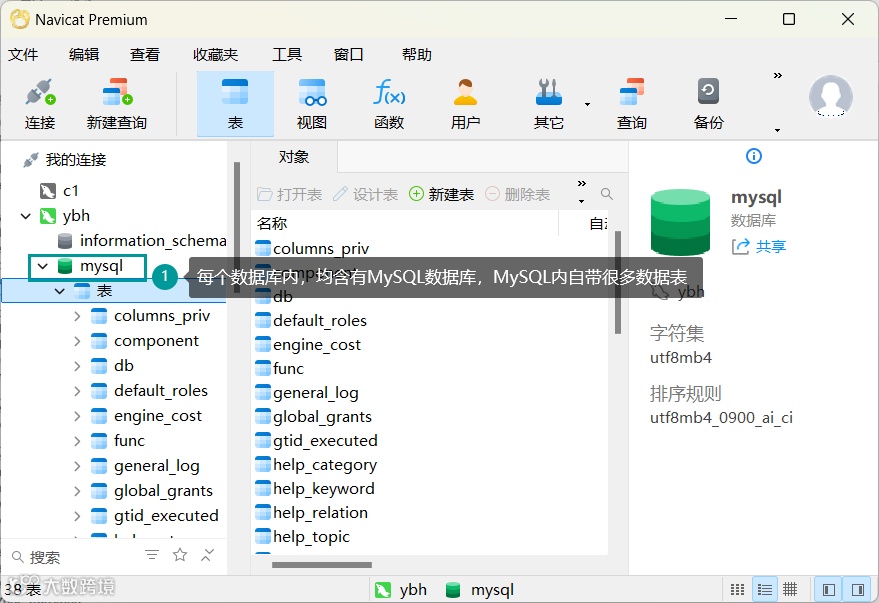
Task: Open the View (视图) toolbar icon
Action: click(x=312, y=104)
